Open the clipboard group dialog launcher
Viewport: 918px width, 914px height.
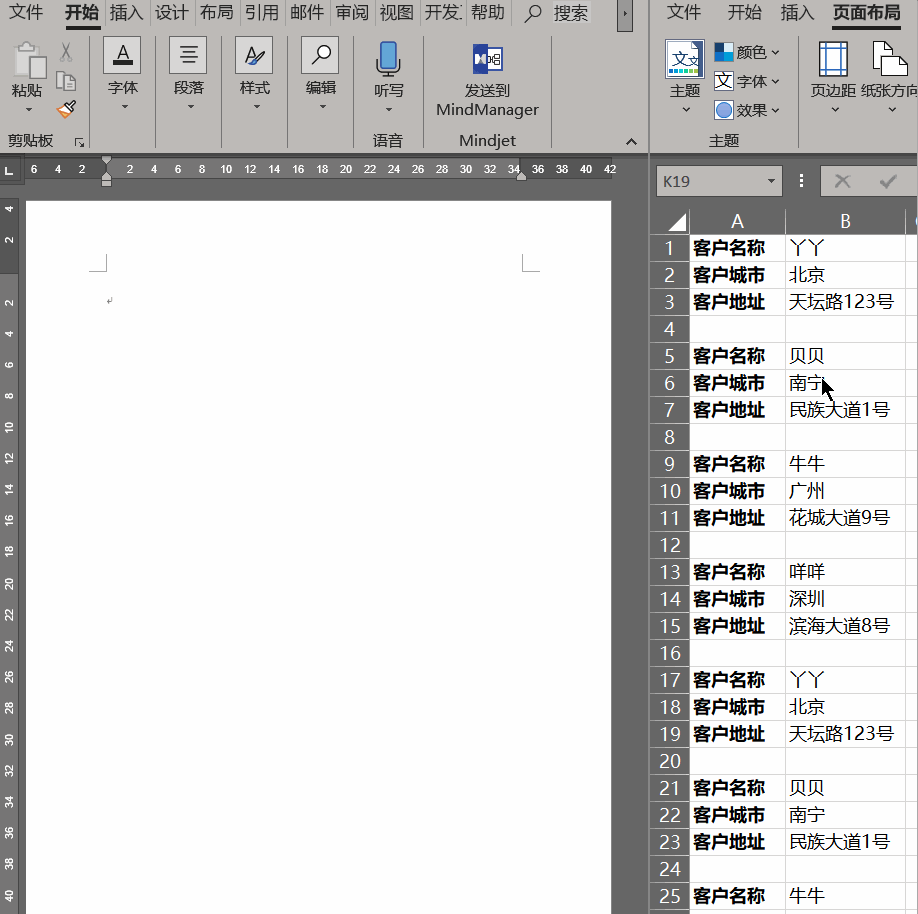click(x=80, y=142)
